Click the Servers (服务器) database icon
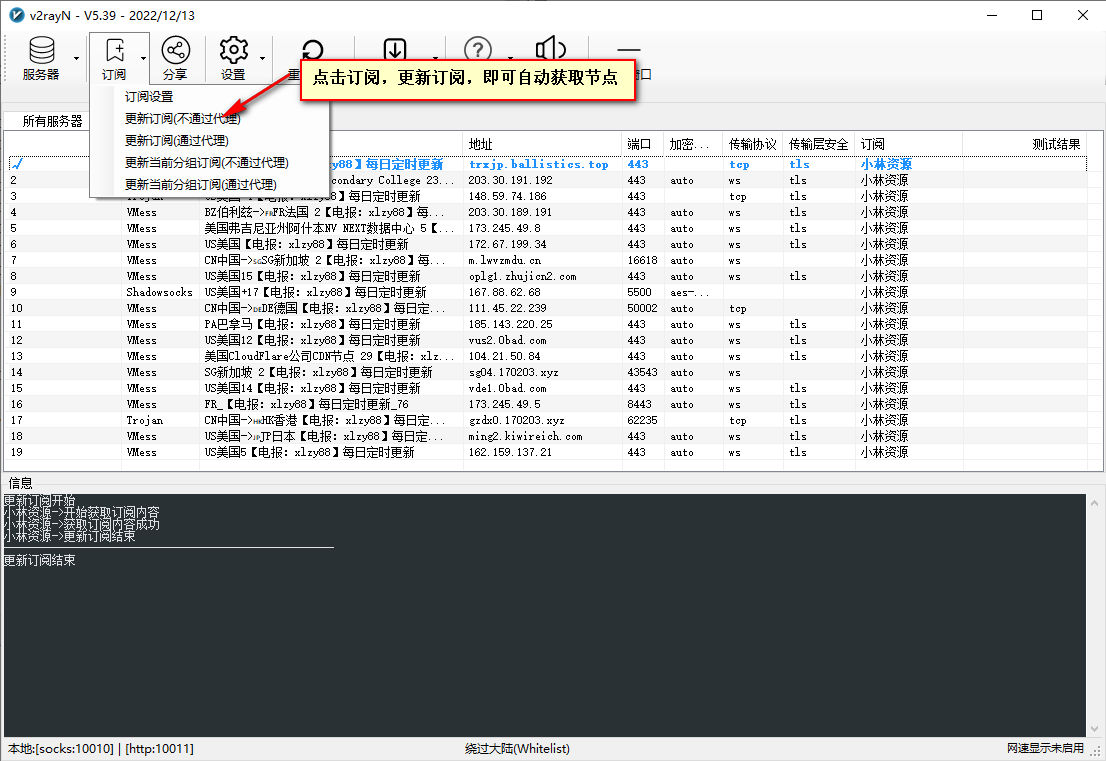The width and height of the screenshot is (1106, 761). (41, 50)
